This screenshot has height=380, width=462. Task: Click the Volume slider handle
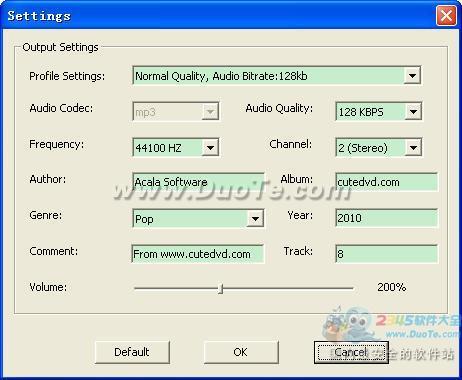point(220,288)
